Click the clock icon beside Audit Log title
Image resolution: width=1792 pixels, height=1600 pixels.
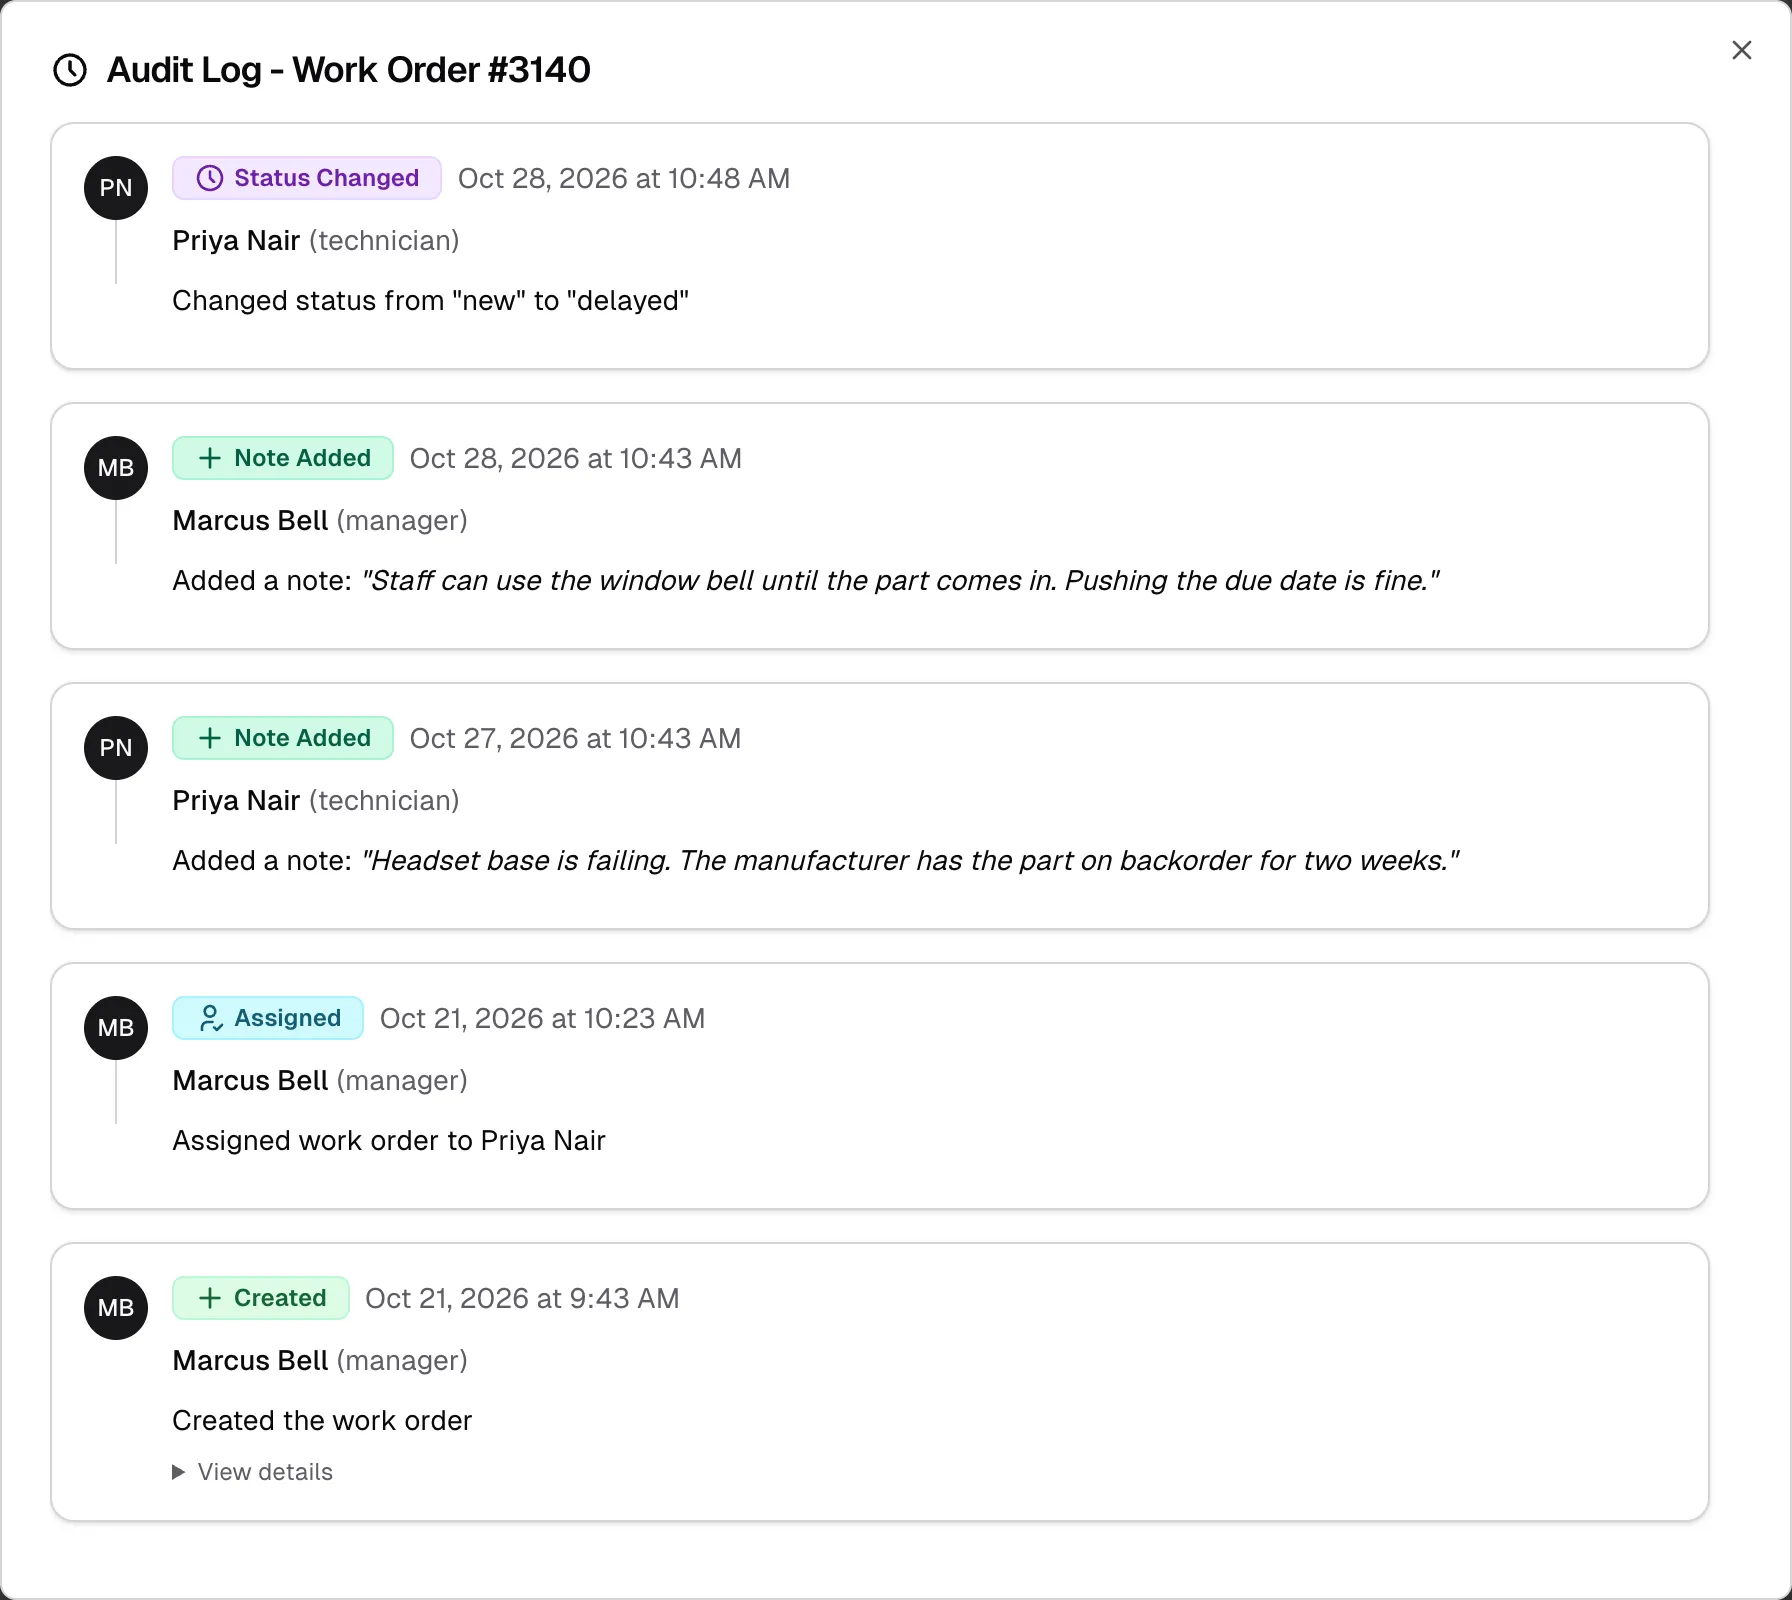pos(70,70)
